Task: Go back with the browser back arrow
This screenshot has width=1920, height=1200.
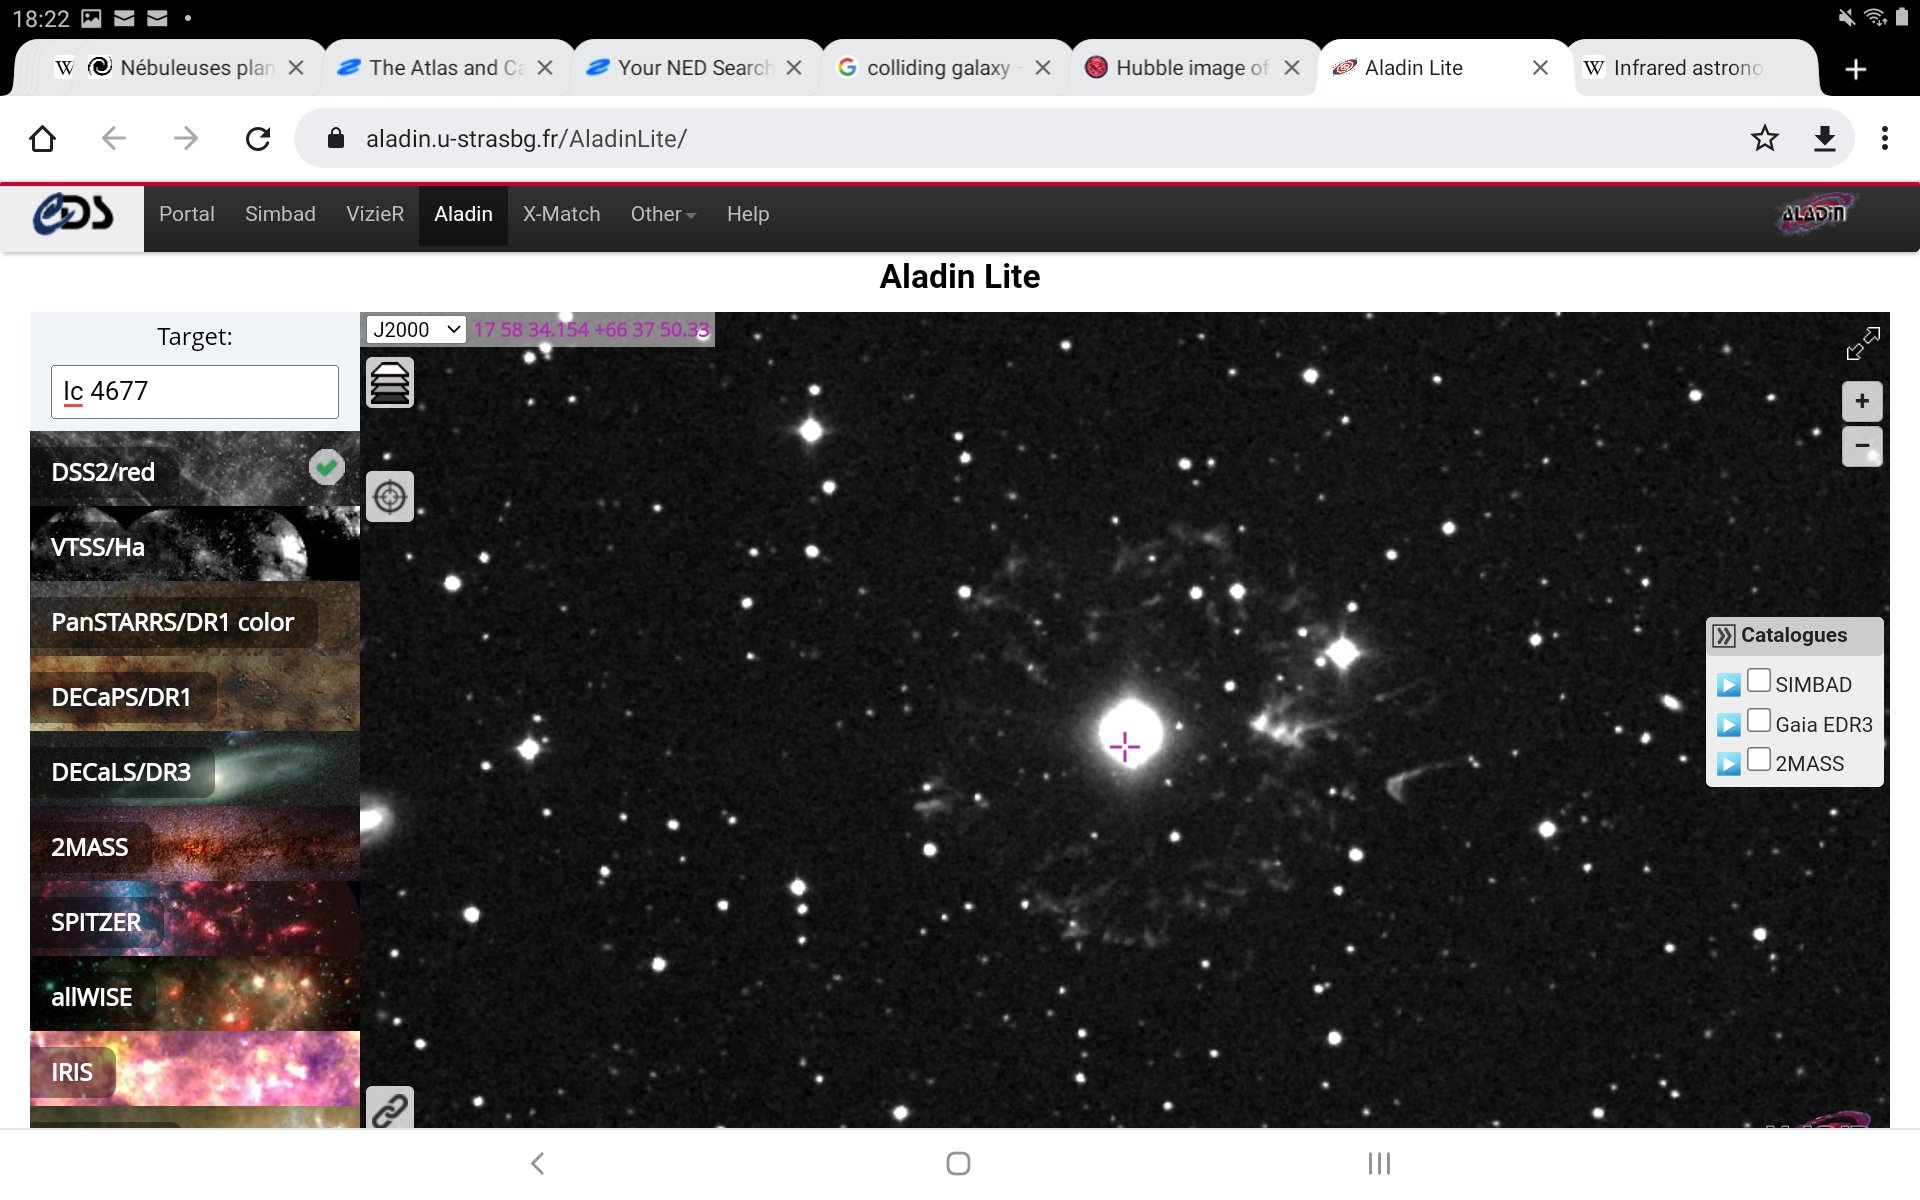Action: (x=114, y=138)
